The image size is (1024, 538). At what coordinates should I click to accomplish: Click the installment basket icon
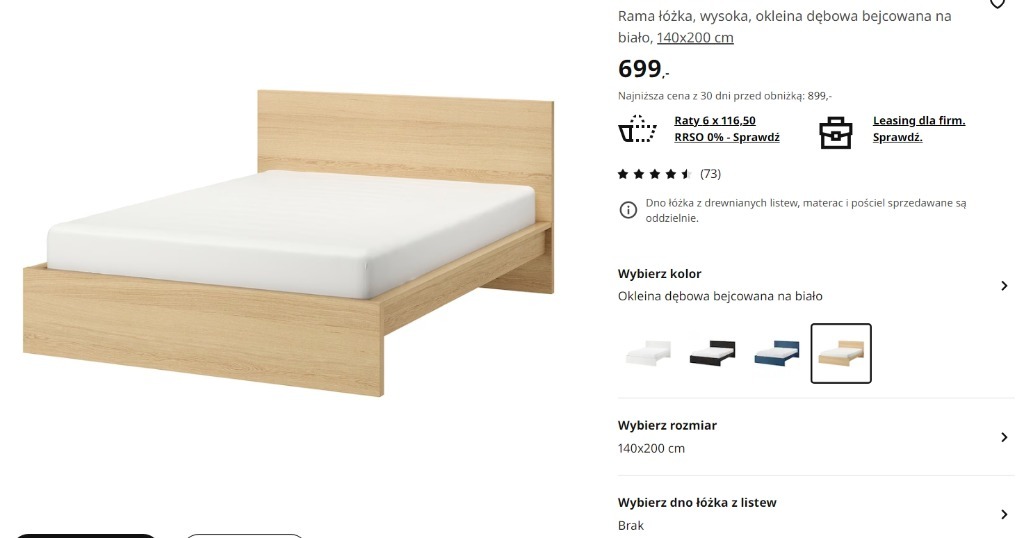(637, 129)
